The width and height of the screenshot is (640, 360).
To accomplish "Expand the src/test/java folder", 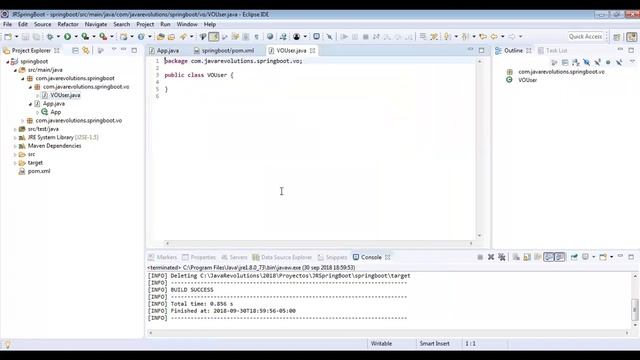I will [15, 129].
